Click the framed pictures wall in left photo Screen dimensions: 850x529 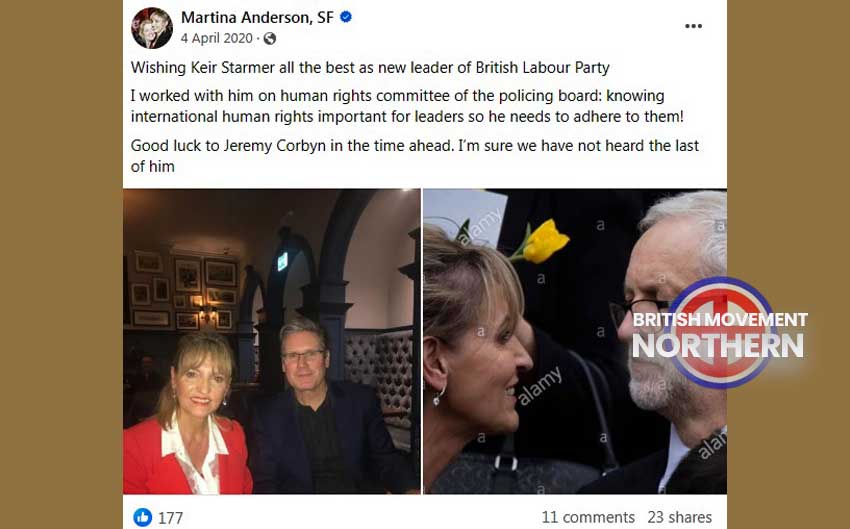point(184,291)
